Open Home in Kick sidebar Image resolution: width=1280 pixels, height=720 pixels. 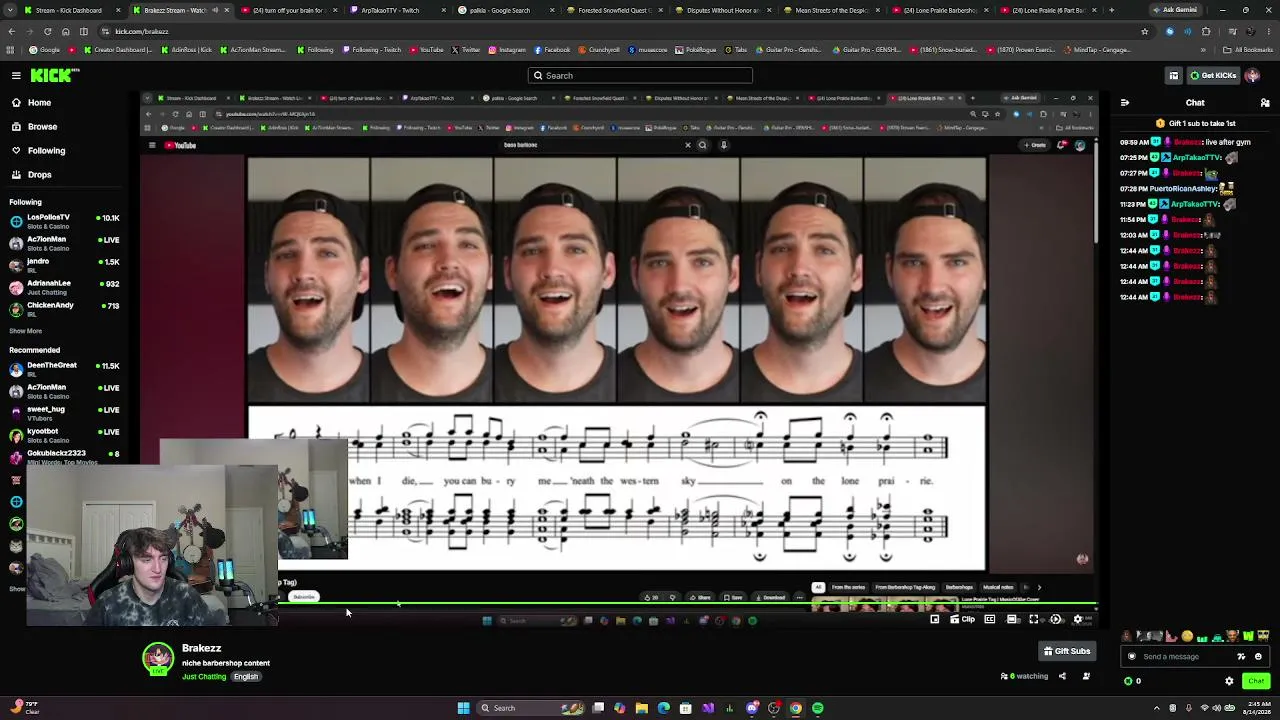point(39,103)
